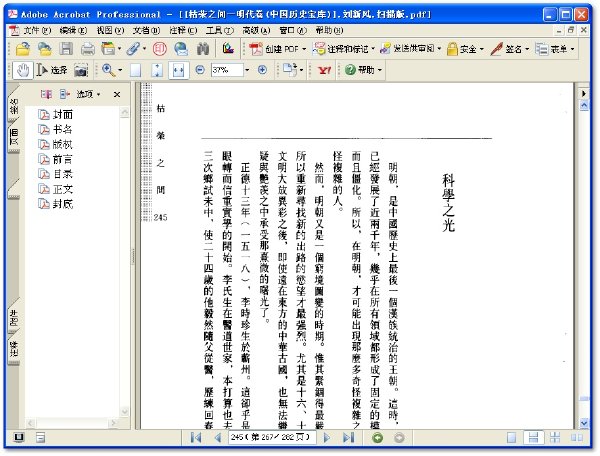Set view to Actual Size page icon
This screenshot has width=600, height=456.
tap(135, 70)
